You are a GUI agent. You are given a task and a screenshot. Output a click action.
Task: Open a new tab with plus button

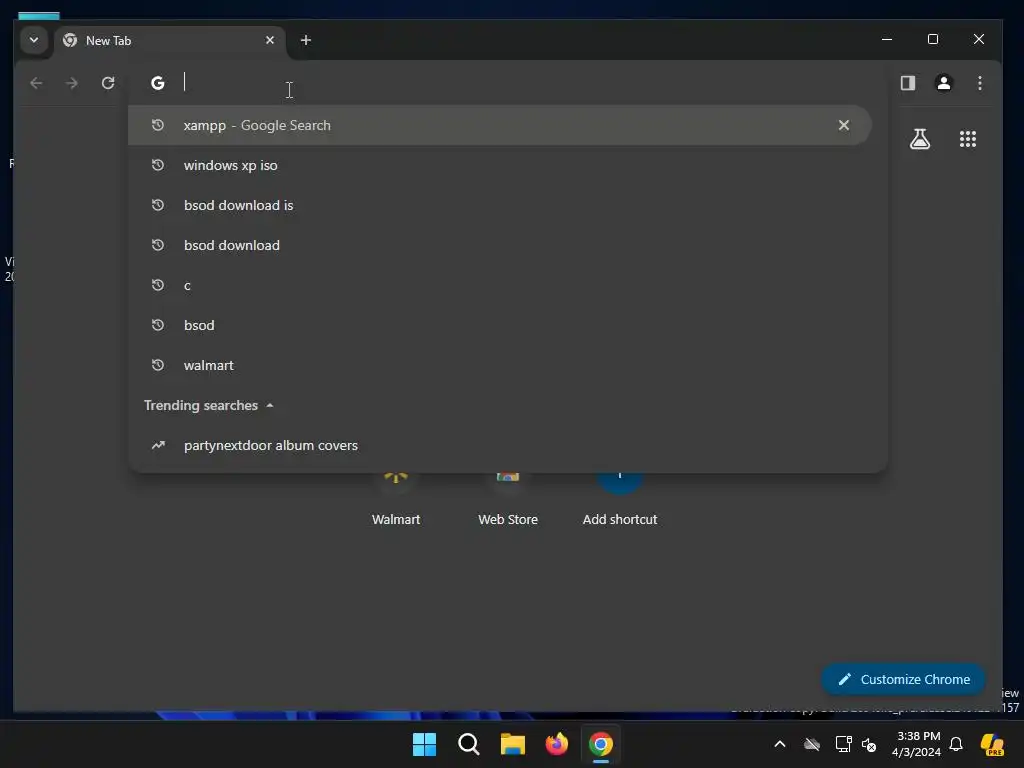click(306, 40)
